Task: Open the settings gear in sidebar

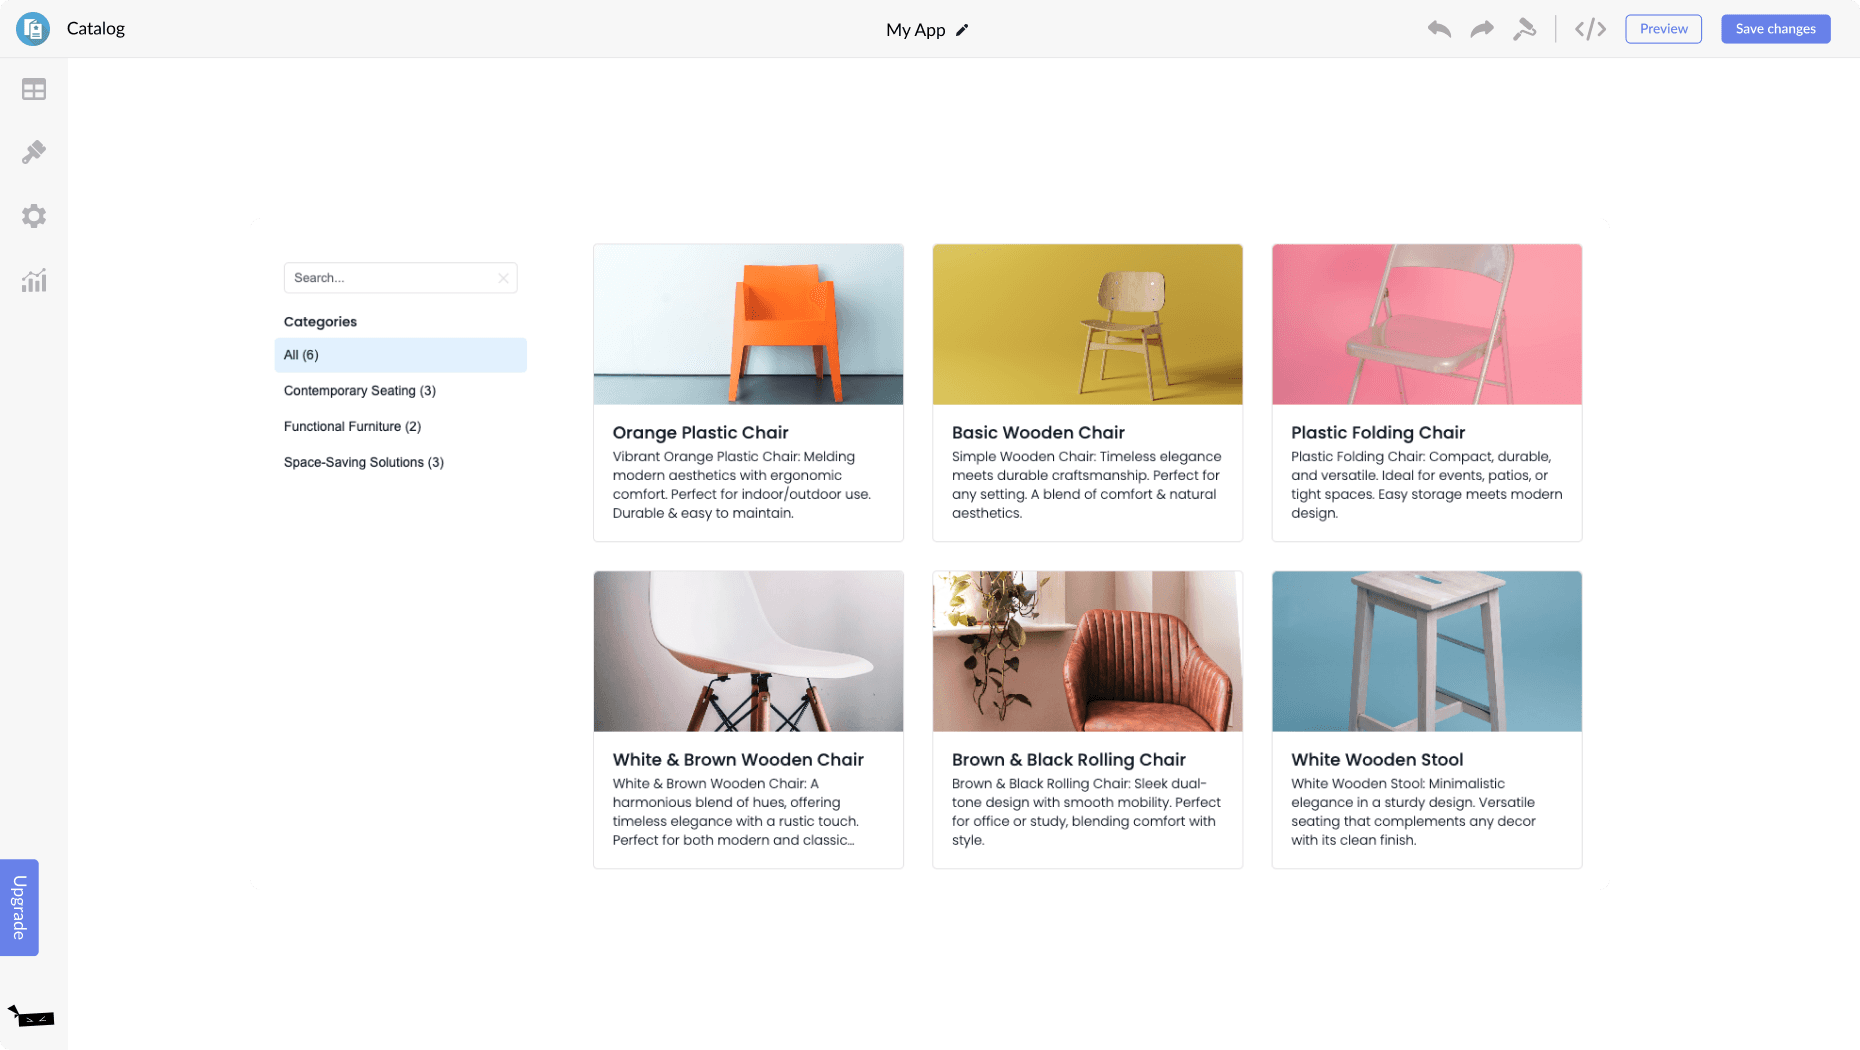Action: pyautogui.click(x=34, y=216)
